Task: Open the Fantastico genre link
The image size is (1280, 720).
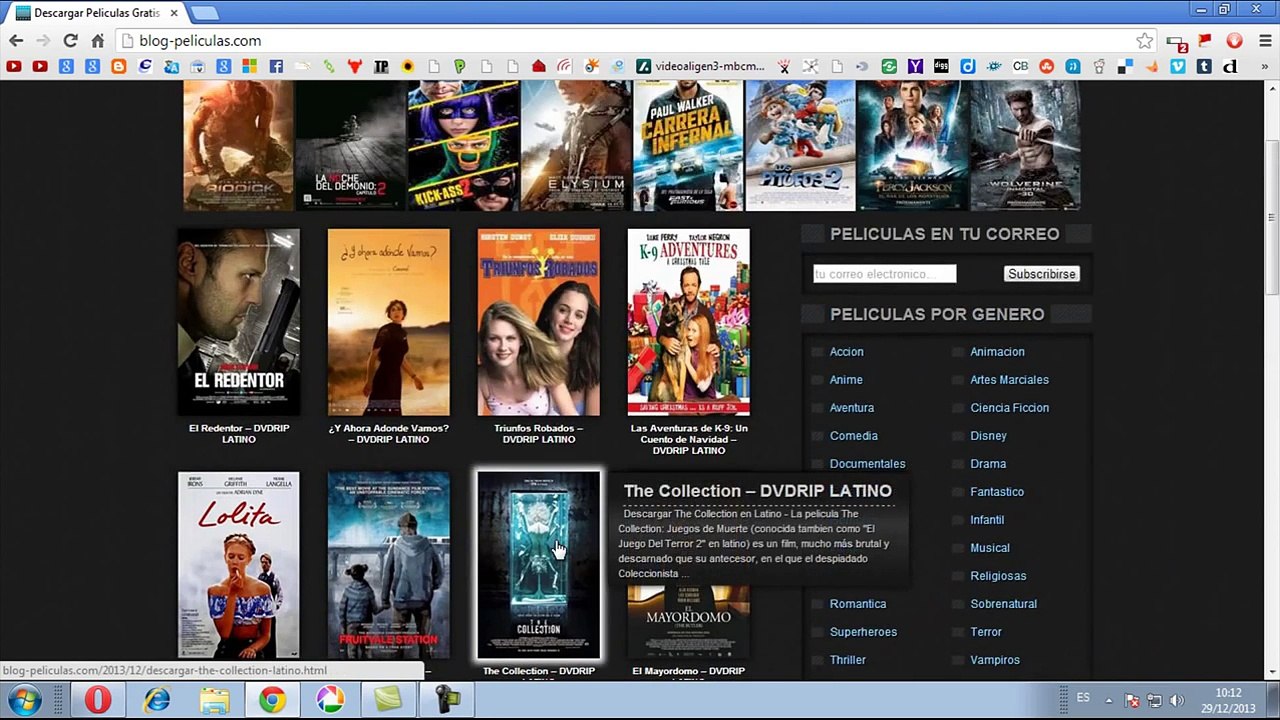Action: [997, 492]
